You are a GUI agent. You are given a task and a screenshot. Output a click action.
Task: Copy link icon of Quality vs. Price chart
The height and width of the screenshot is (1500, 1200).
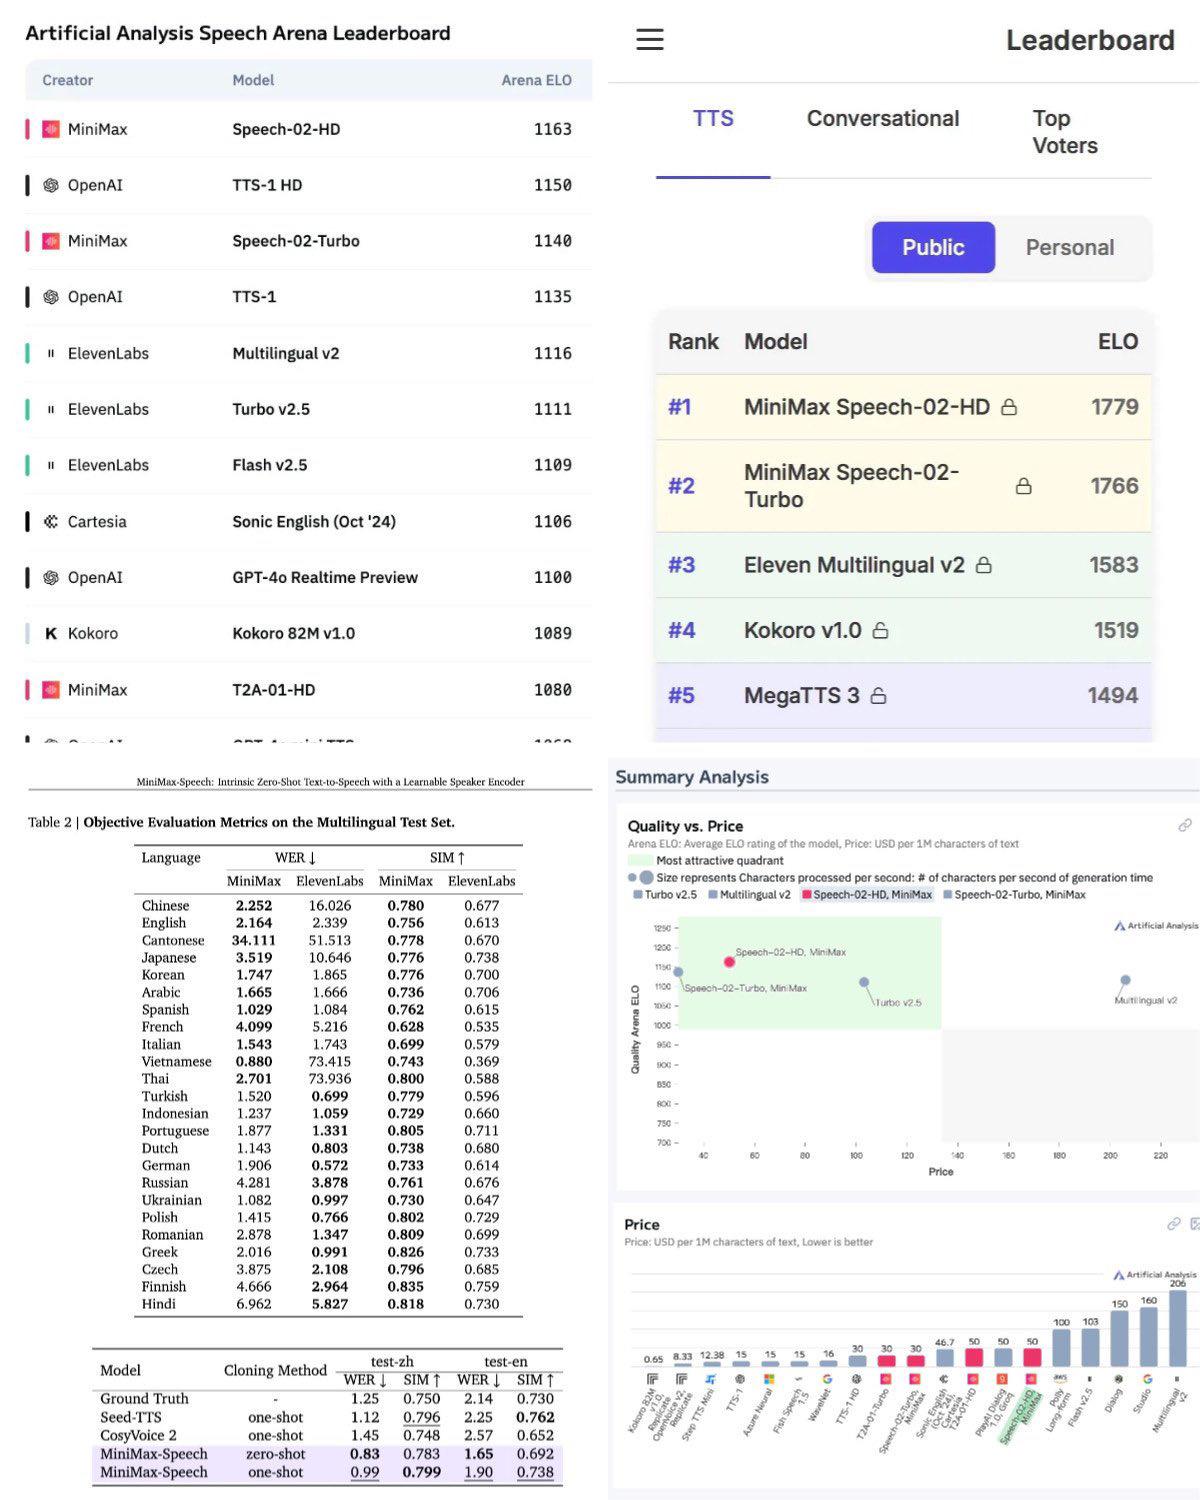[x=1185, y=825]
